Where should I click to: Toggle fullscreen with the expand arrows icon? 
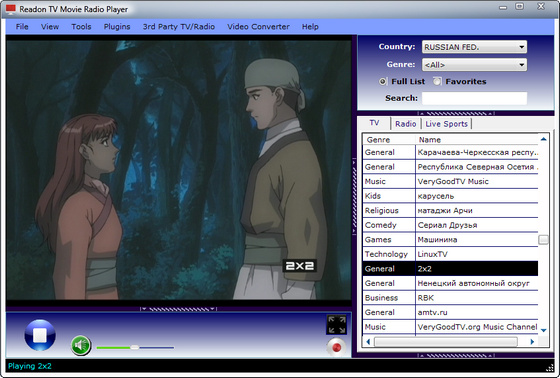(336, 325)
